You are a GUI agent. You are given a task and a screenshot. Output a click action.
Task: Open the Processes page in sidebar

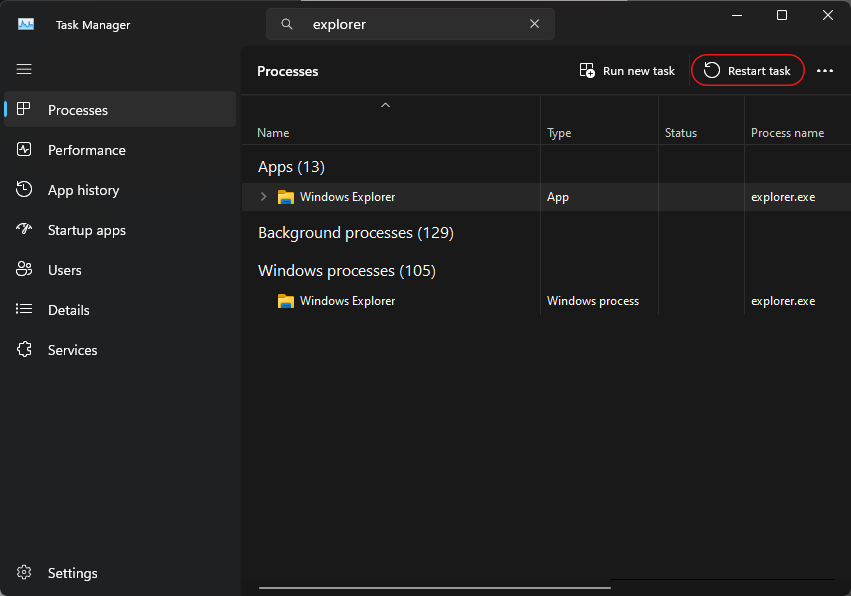click(120, 110)
